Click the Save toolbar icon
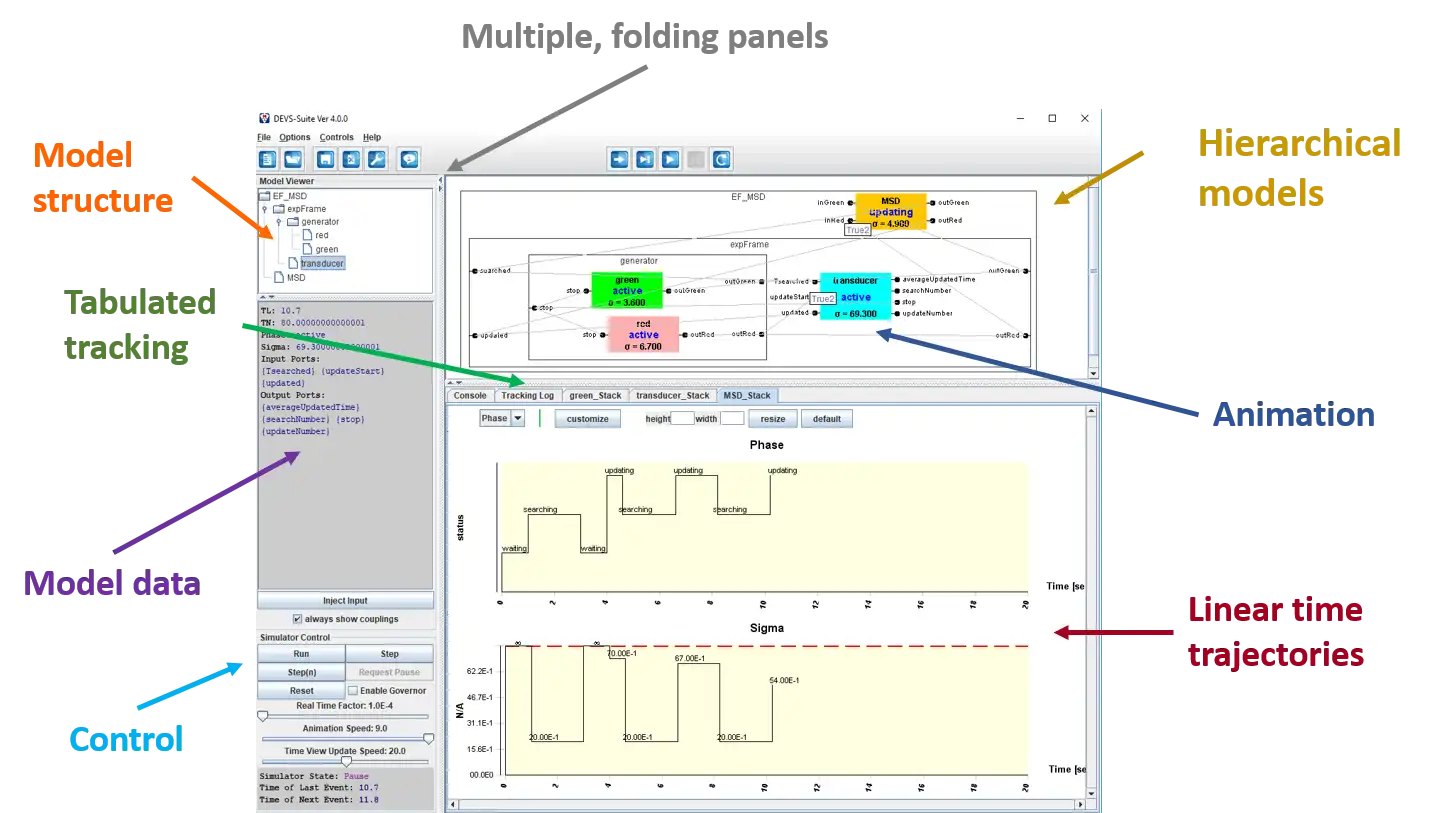Screen dimensions: 1437x813 [327, 159]
